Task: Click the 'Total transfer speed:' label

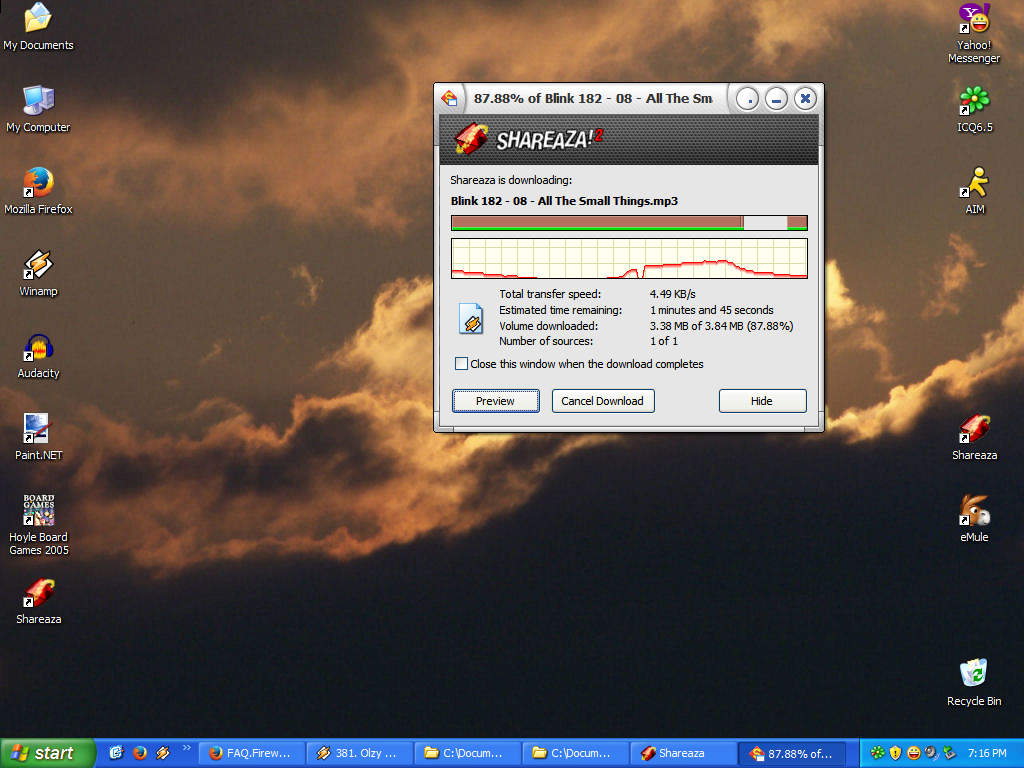Action: click(550, 294)
